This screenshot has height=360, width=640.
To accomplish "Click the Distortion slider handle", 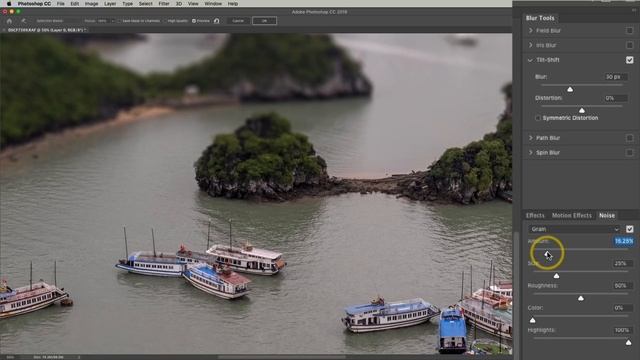I will coord(582,111).
